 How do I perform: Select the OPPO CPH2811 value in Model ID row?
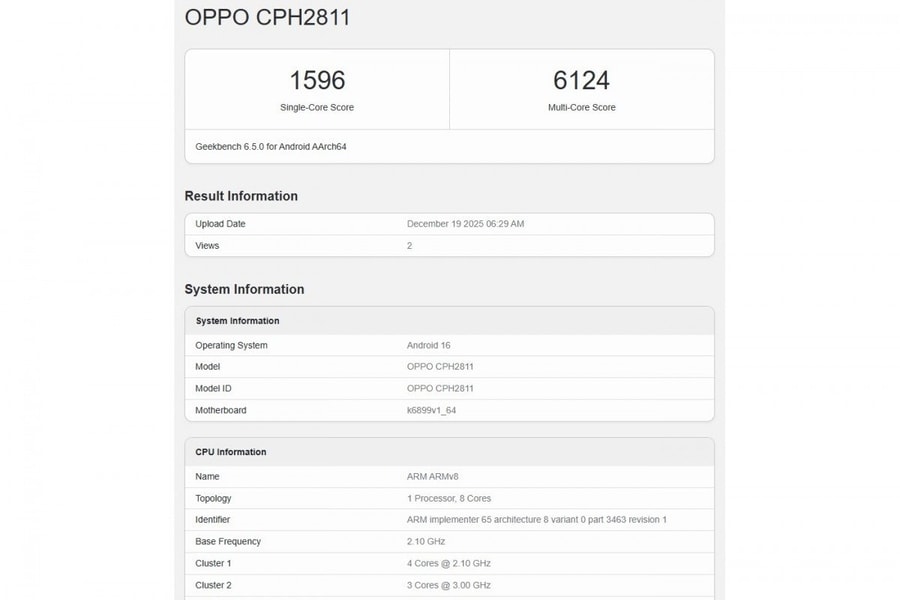(x=440, y=388)
